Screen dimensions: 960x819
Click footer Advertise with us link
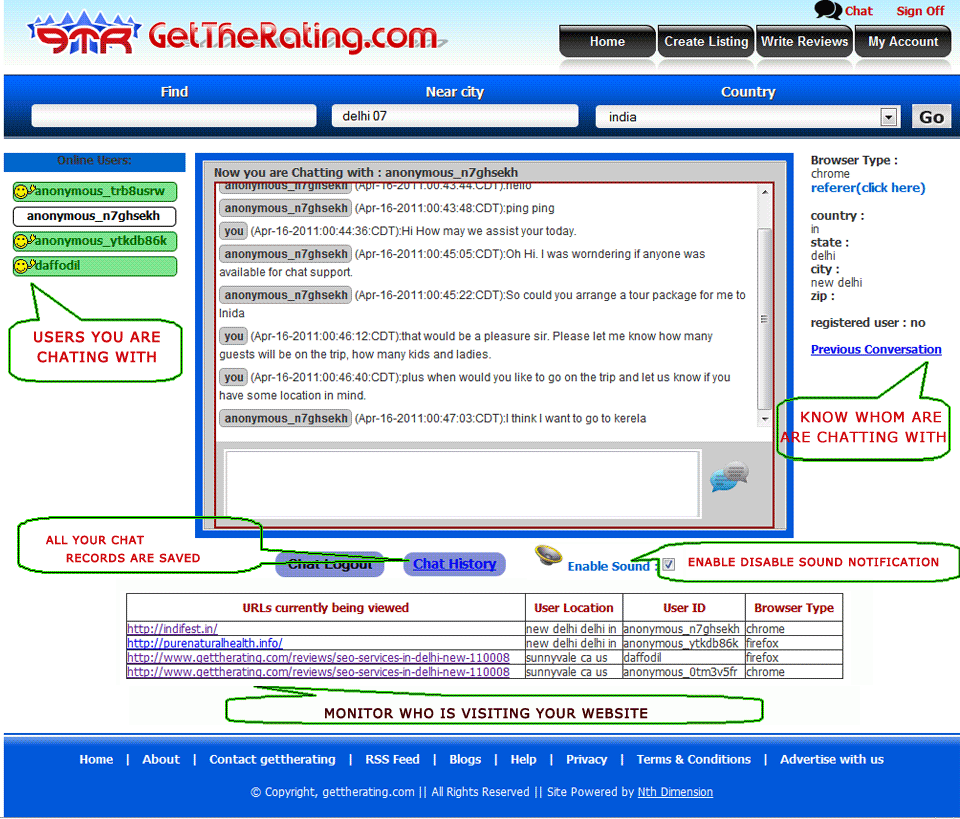click(832, 760)
